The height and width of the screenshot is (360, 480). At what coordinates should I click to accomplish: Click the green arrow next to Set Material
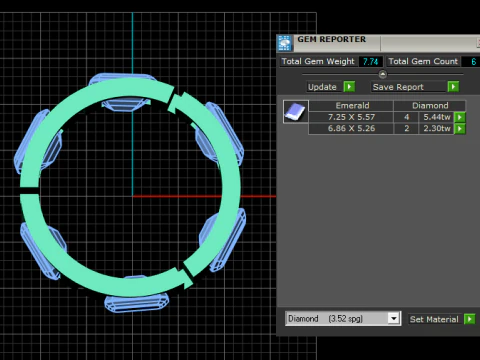pyautogui.click(x=469, y=319)
